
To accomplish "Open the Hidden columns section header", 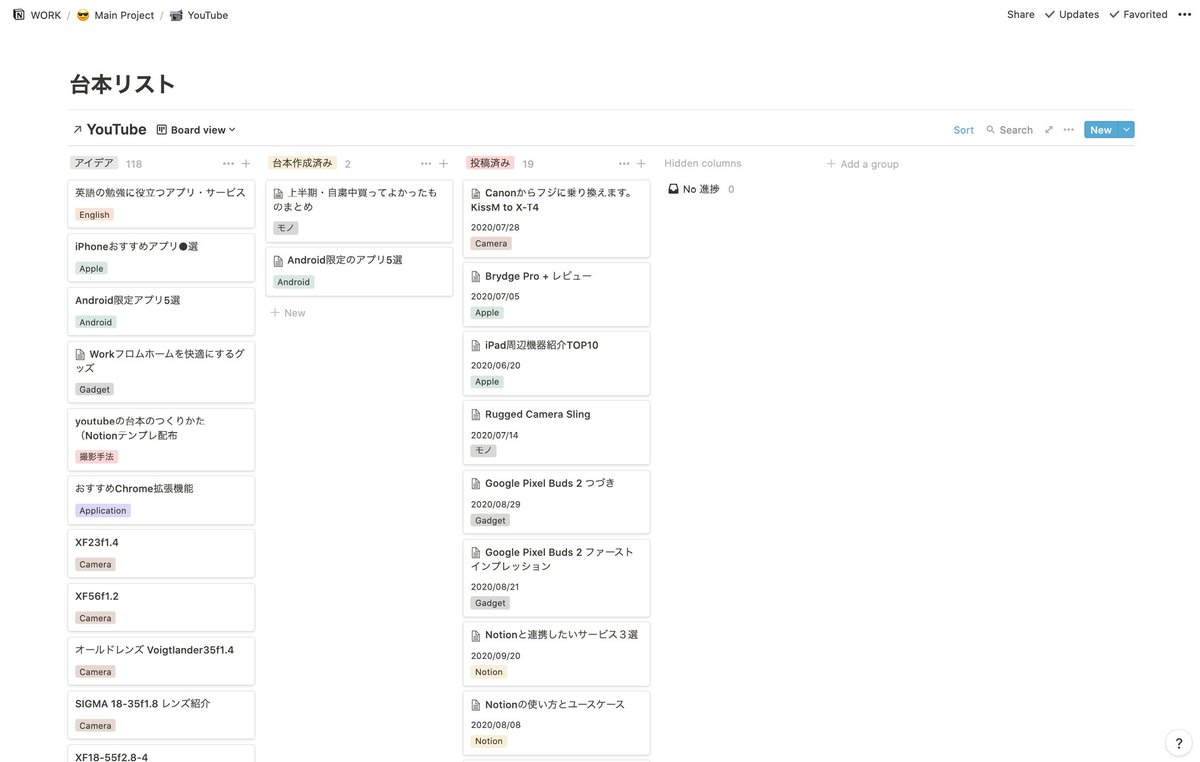I will coord(703,163).
